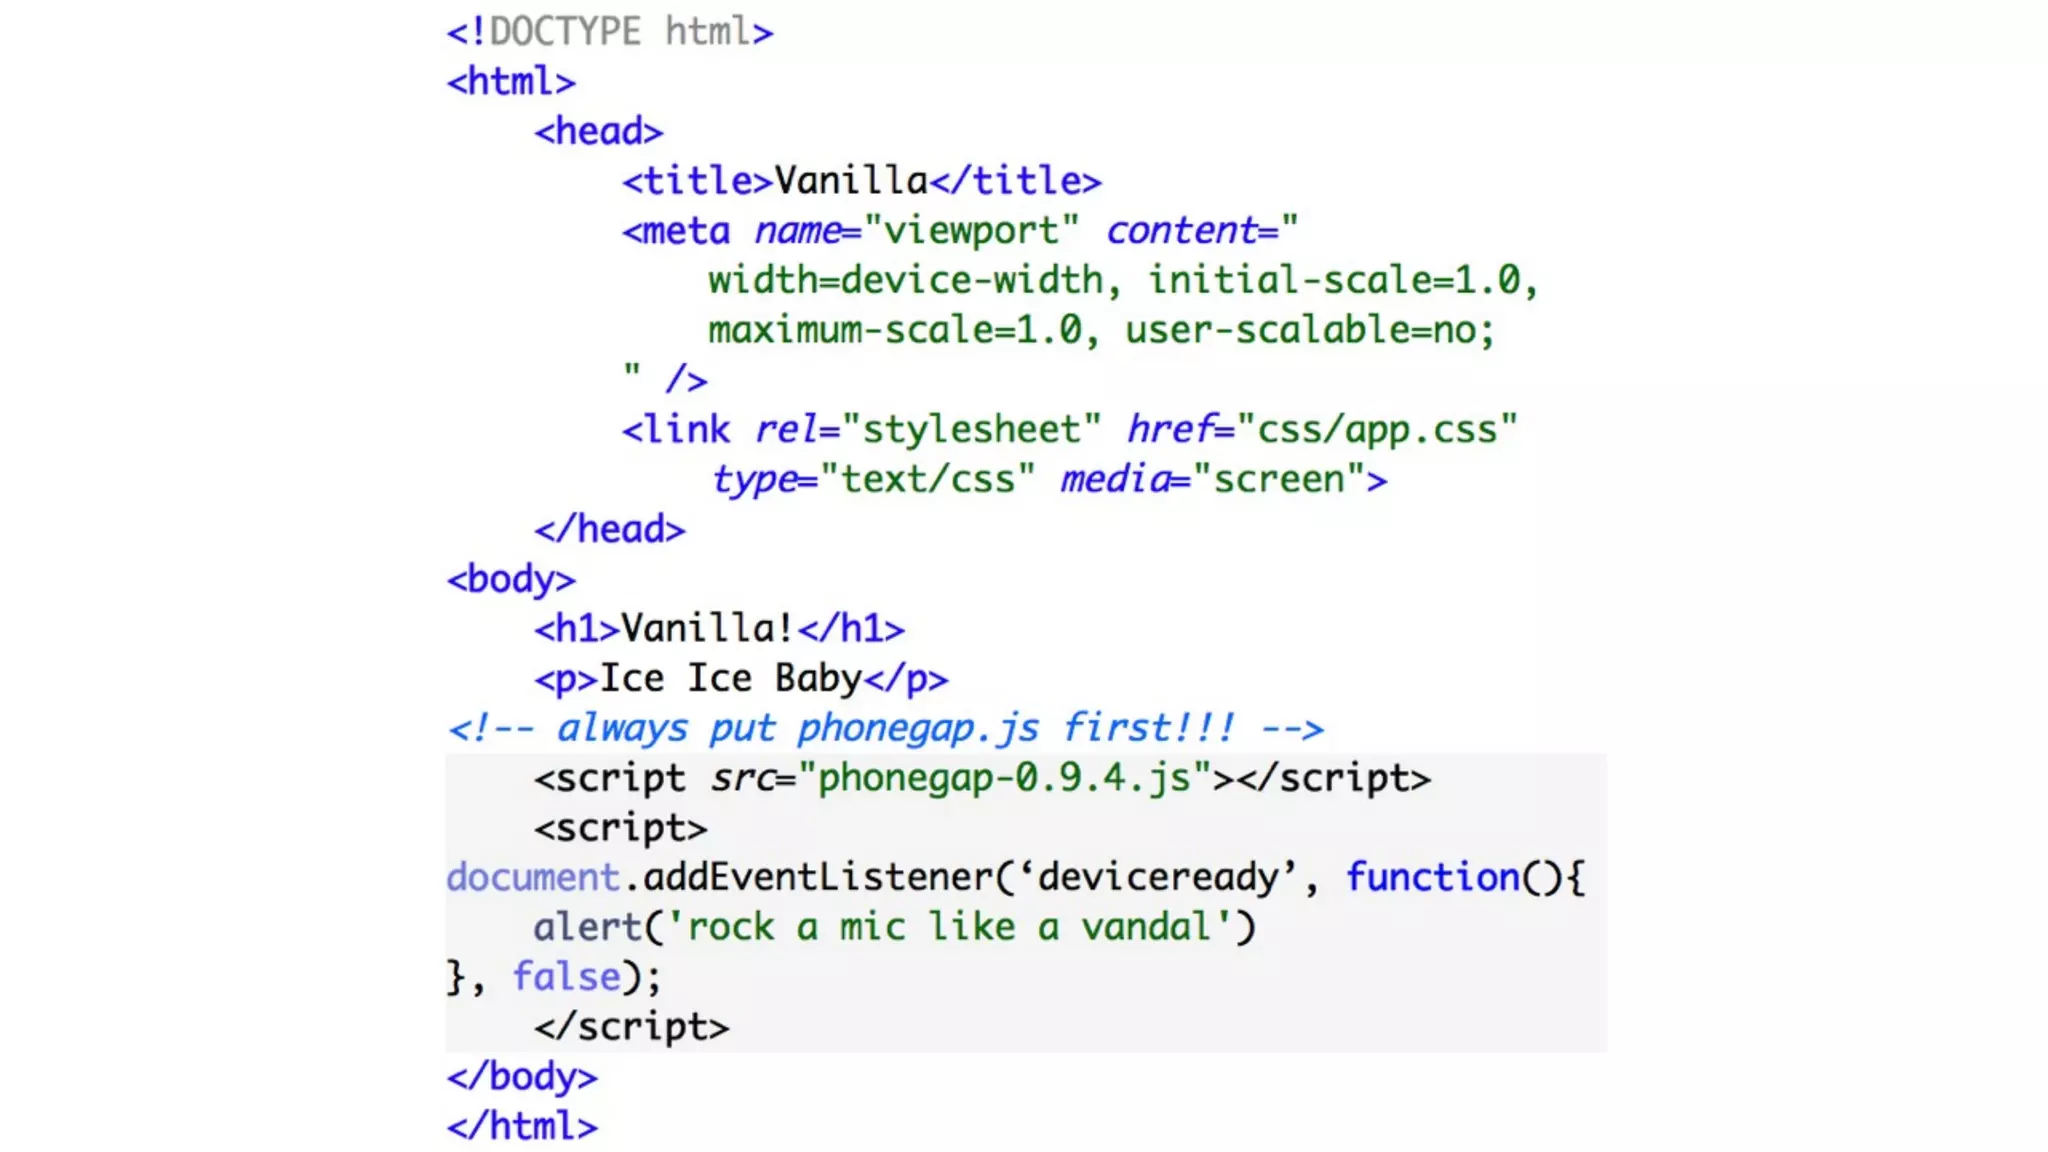
Task: Click the width=device-width text
Action: [x=905, y=281]
